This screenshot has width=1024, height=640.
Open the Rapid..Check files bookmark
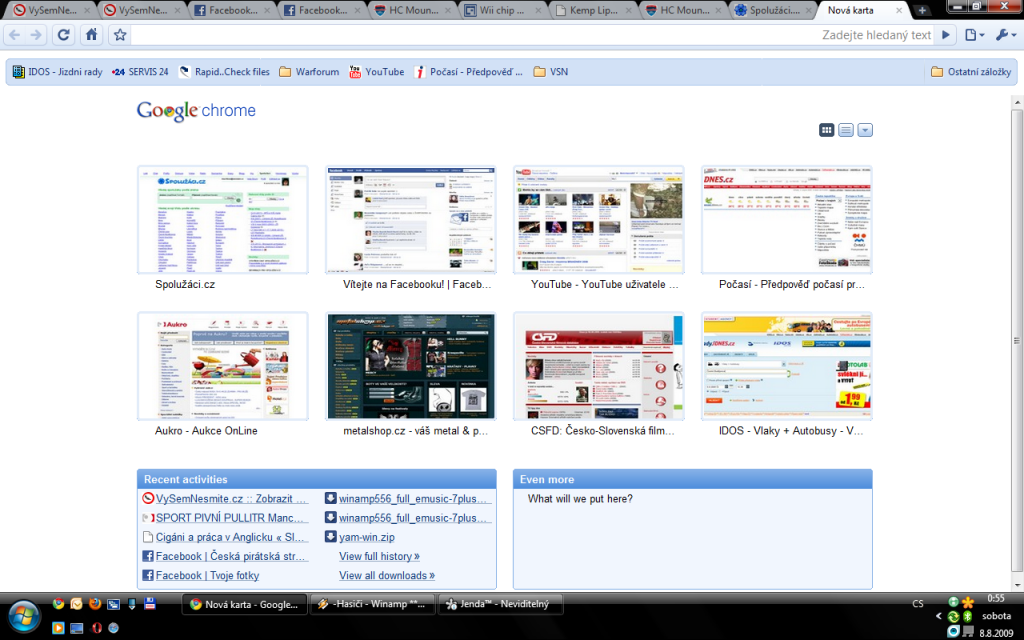224,72
